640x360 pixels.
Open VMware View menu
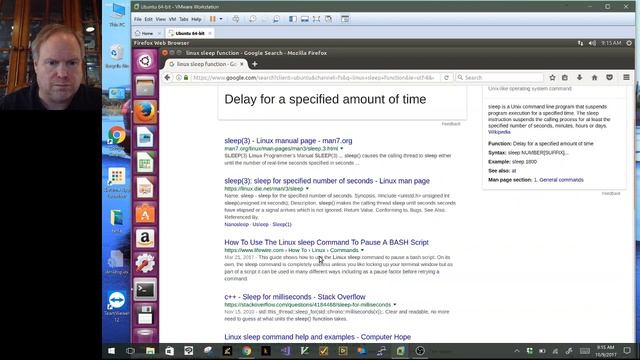[x=160, y=19]
